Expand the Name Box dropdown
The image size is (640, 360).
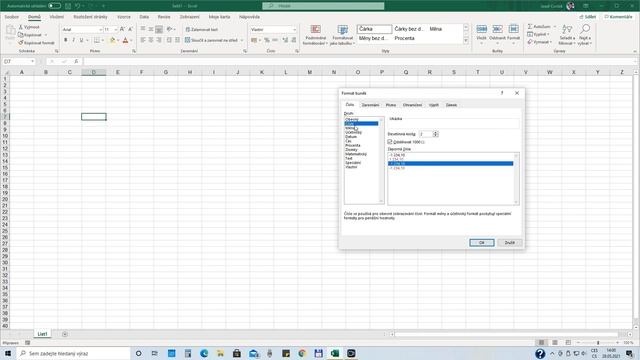pos(32,61)
